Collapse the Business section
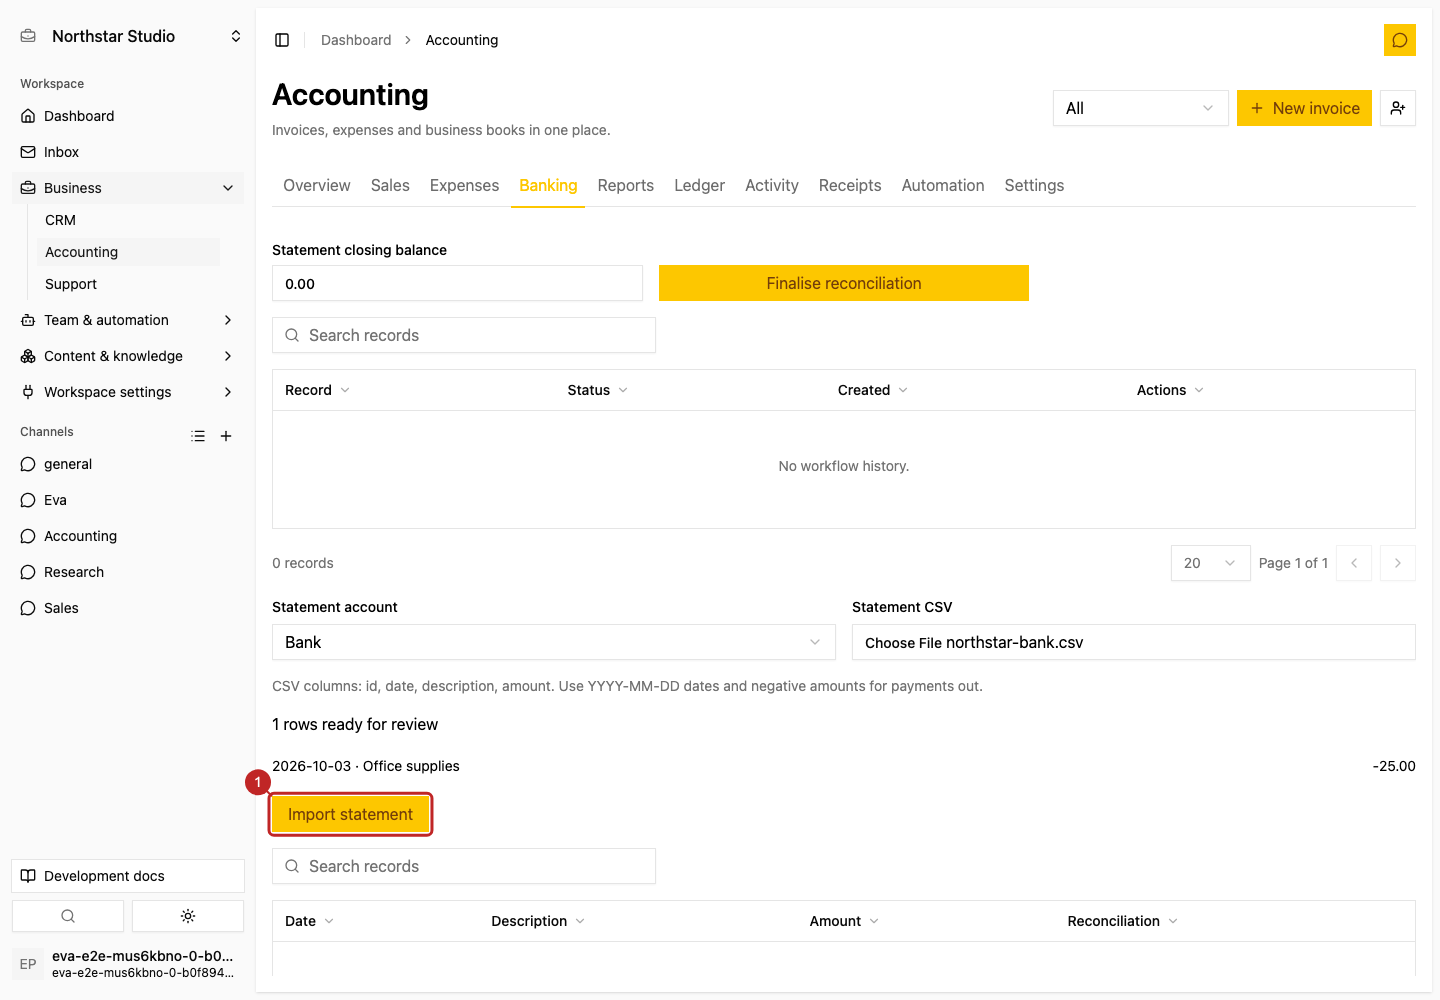This screenshot has height=1000, width=1440. pyautogui.click(x=128, y=188)
